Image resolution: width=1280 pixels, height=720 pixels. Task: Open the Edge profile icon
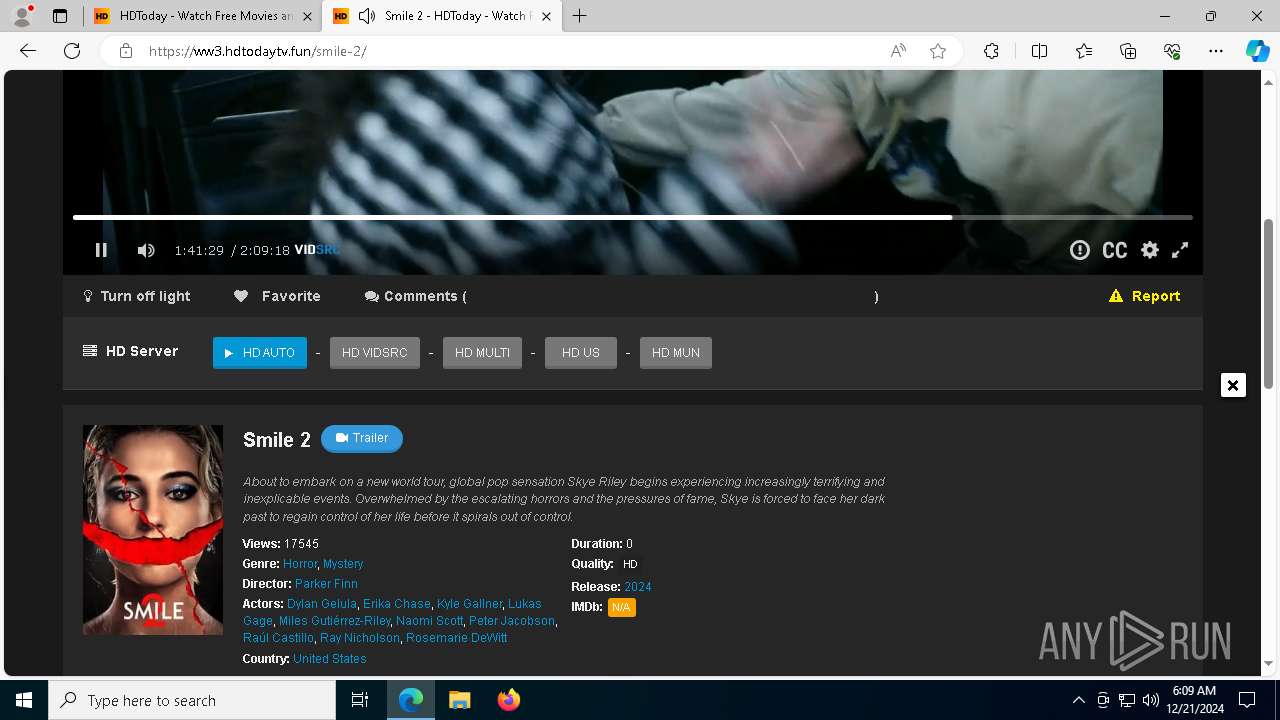(x=21, y=16)
